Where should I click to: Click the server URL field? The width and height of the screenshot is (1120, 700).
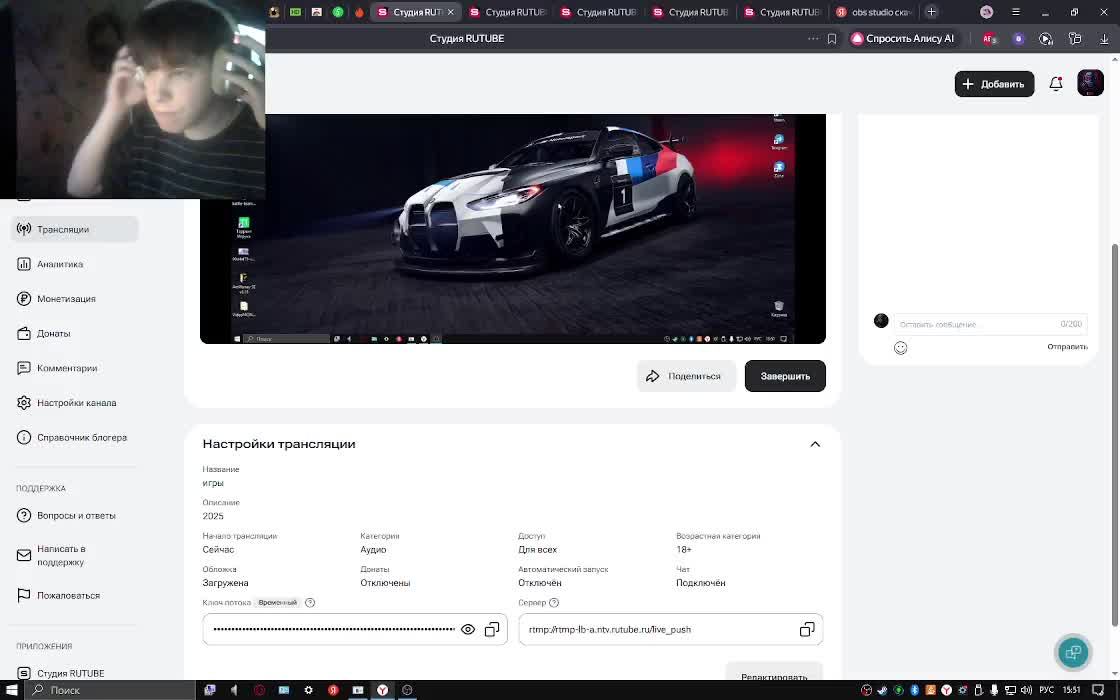point(671,629)
